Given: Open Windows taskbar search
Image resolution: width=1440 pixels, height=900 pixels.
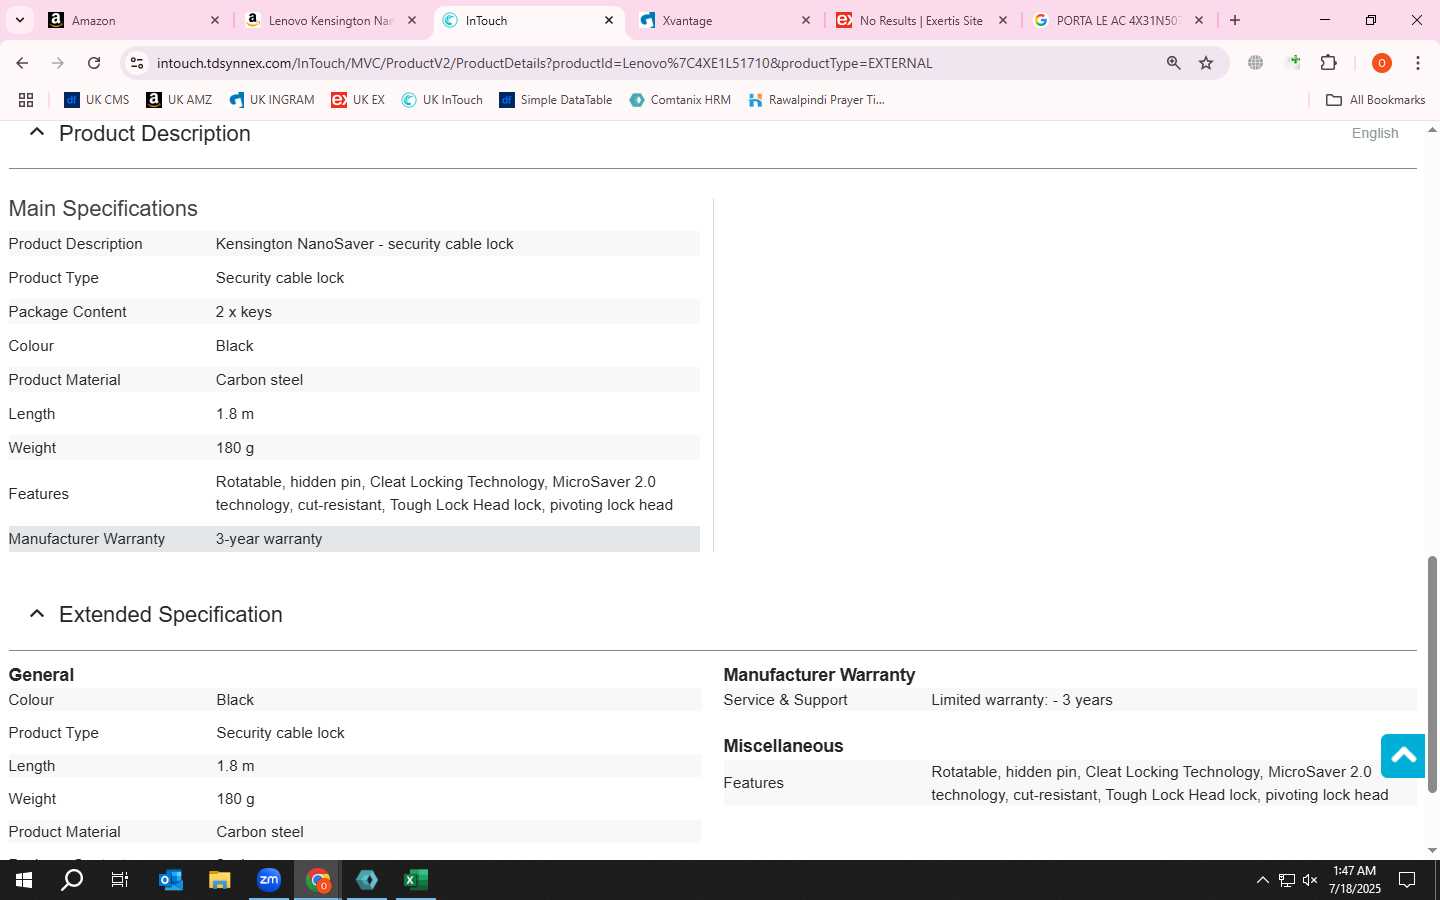Looking at the screenshot, I should point(72,880).
